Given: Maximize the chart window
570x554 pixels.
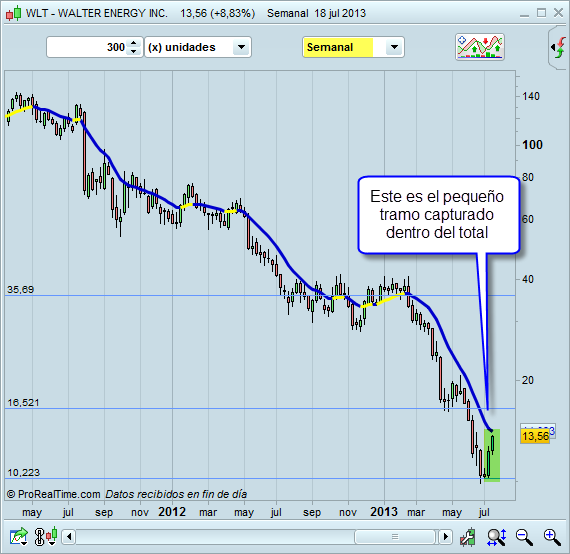Looking at the screenshot, I should click(541, 13).
